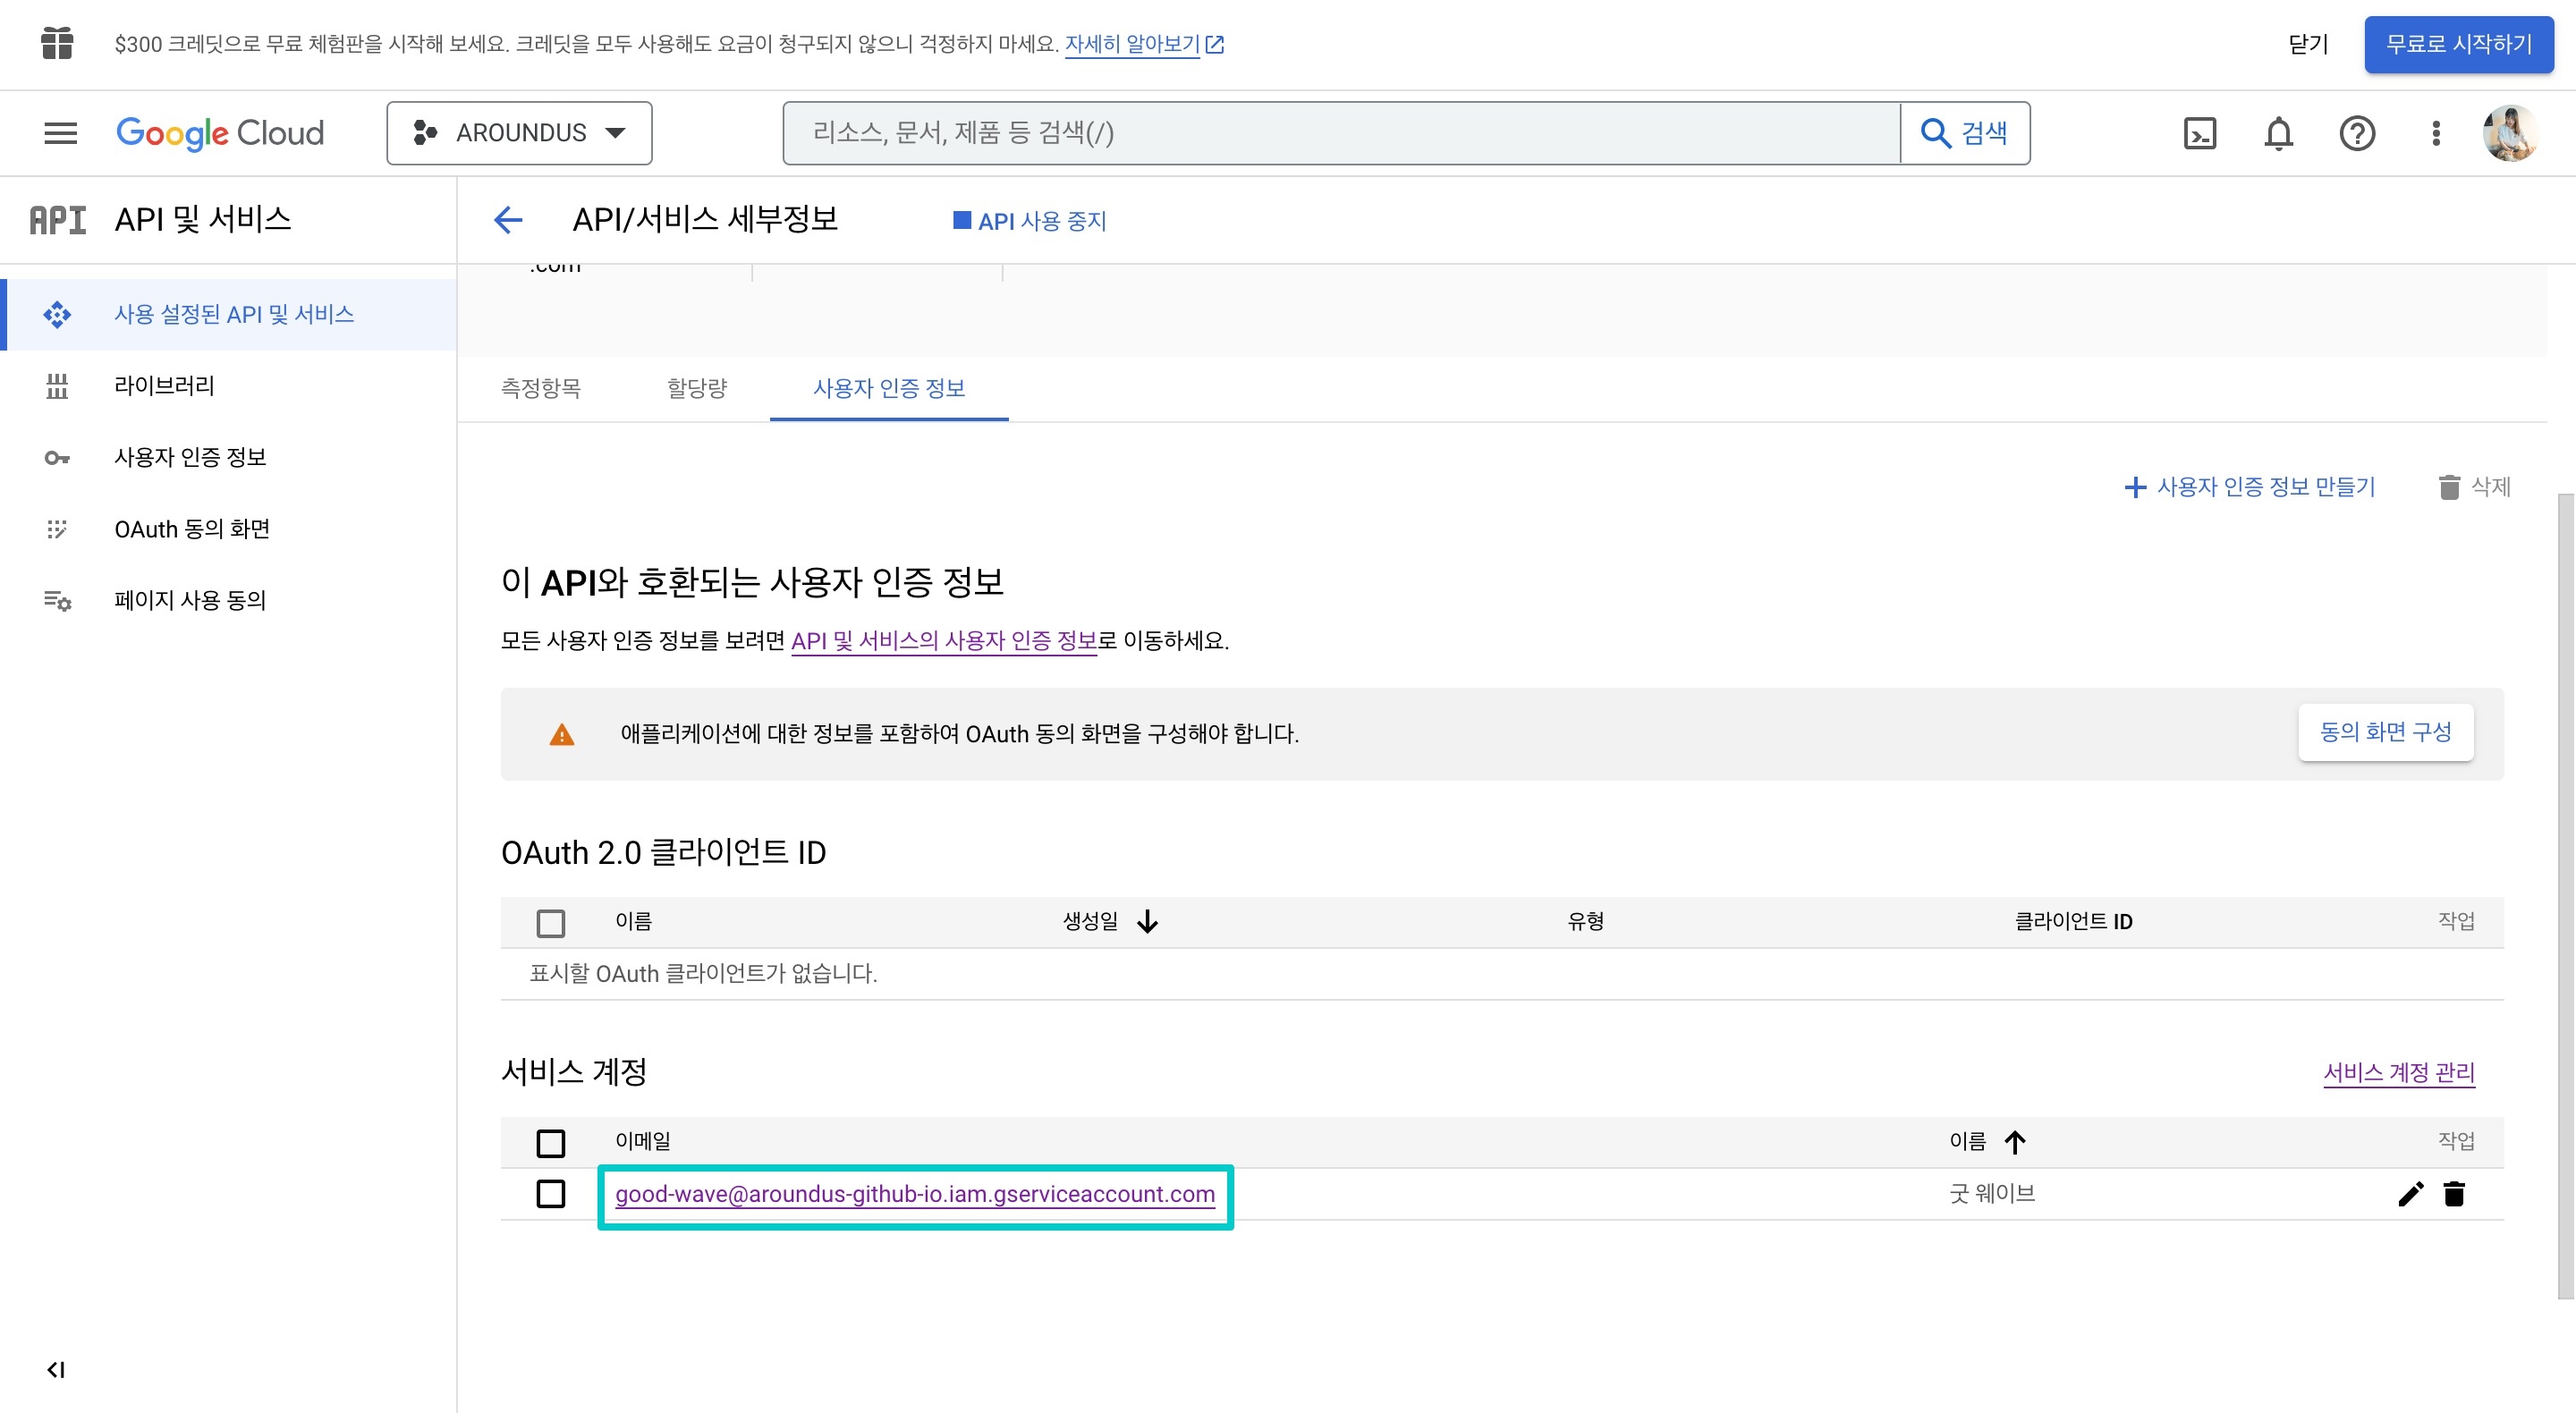
Task: Expand the AROUNDUS project selector dropdown
Action: (519, 133)
